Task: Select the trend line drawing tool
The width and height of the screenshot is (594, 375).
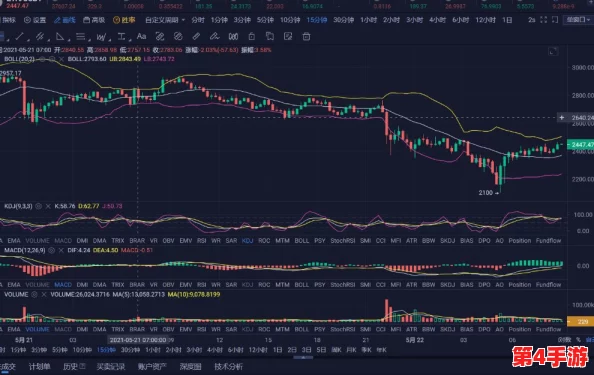Action: pos(19,36)
